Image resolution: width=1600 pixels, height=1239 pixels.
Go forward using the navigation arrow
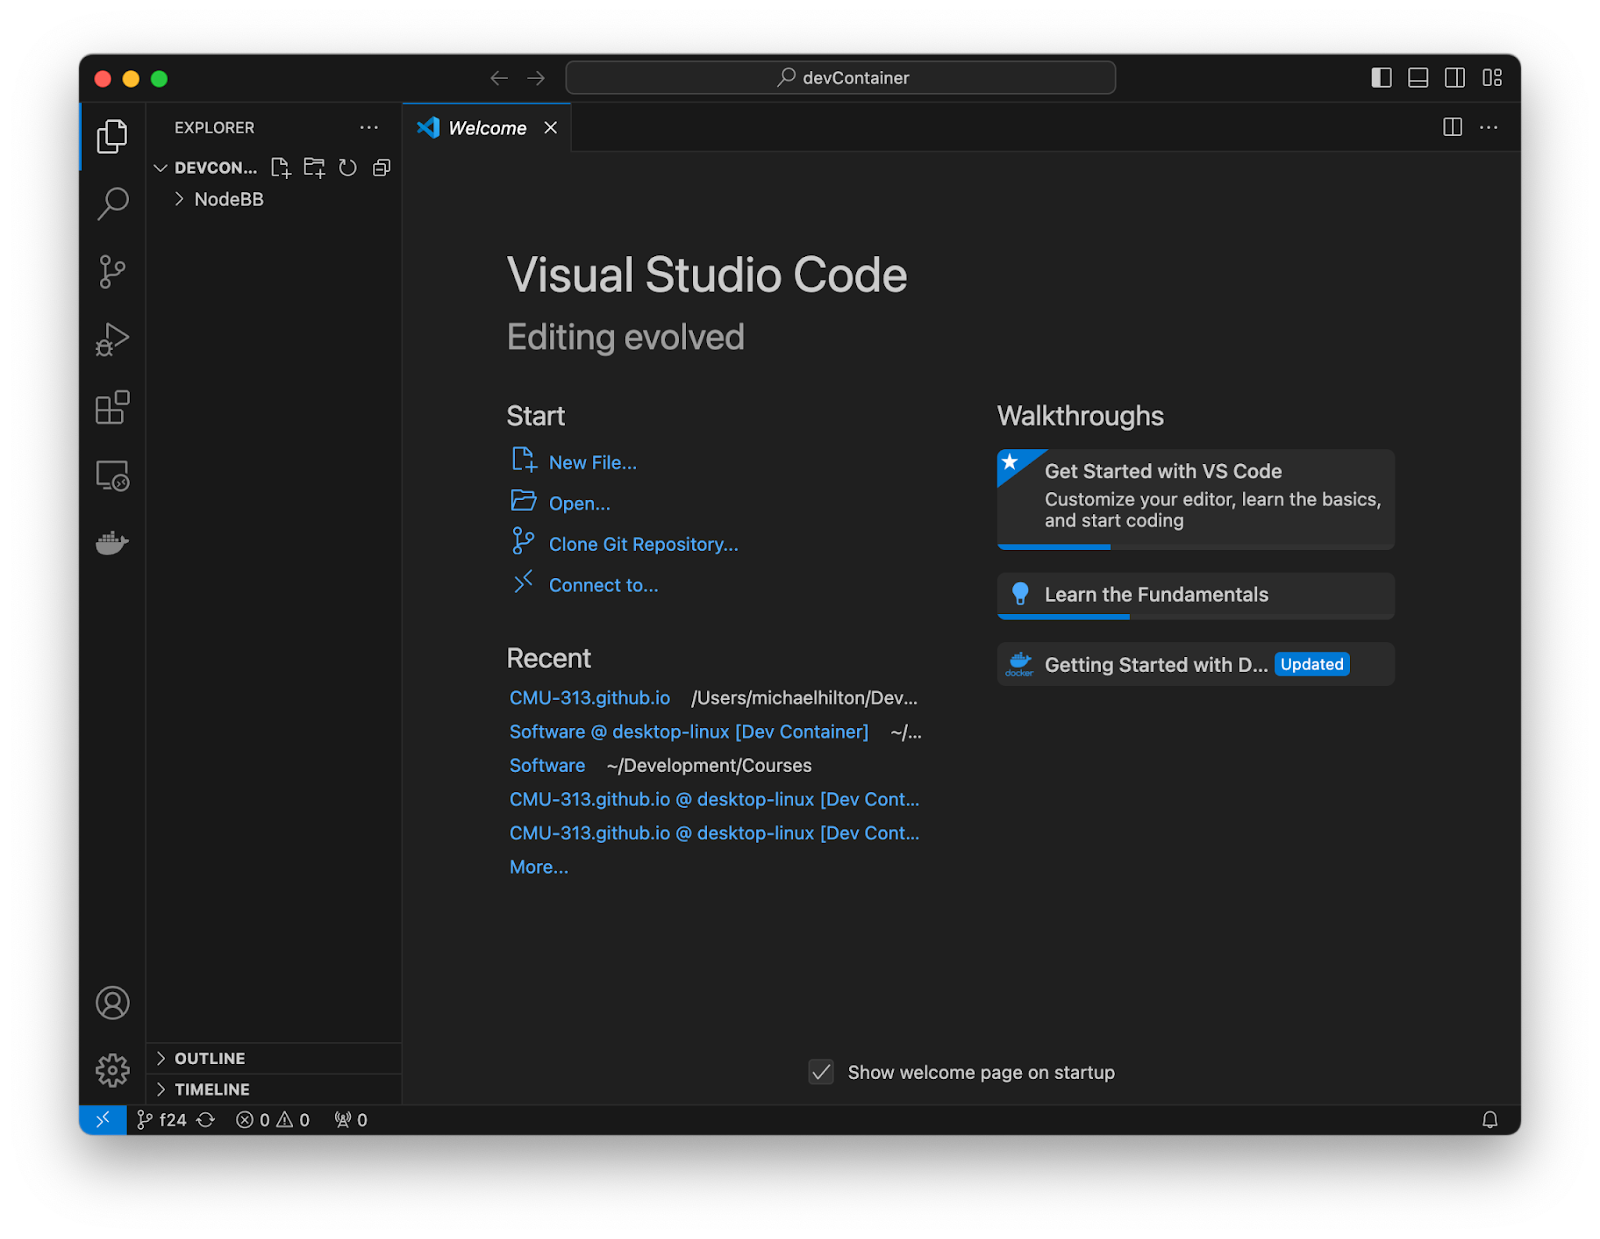coord(536,78)
